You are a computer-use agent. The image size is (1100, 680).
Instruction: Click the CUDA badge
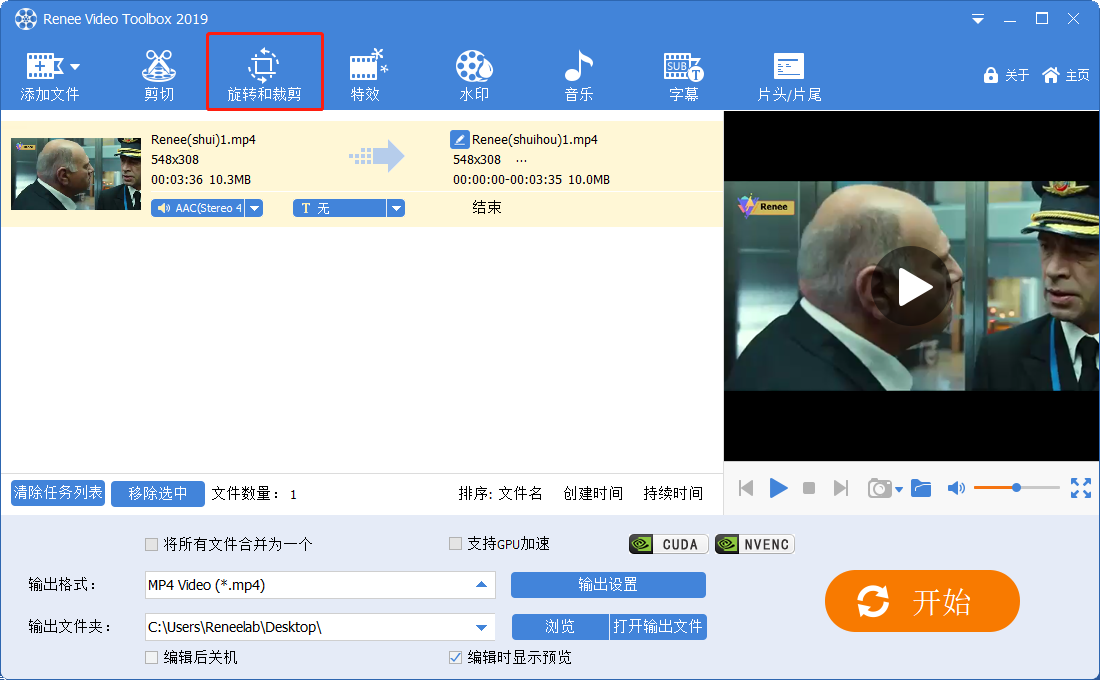click(x=669, y=545)
